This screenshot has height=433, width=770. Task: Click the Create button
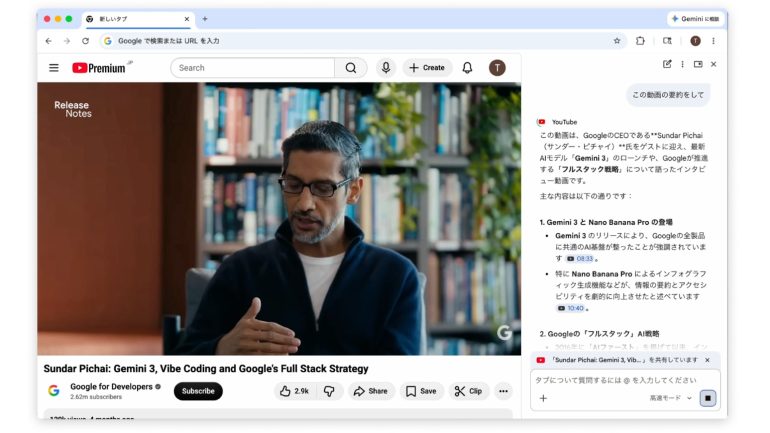(x=427, y=68)
